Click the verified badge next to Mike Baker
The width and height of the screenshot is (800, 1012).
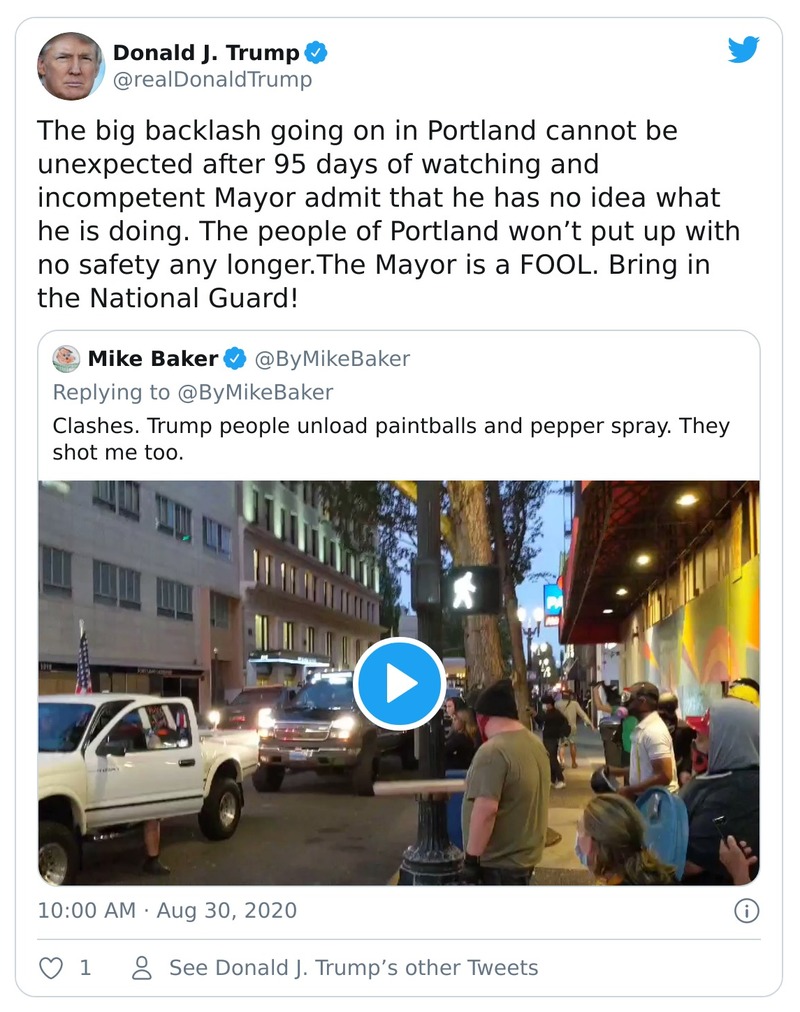pos(235,359)
